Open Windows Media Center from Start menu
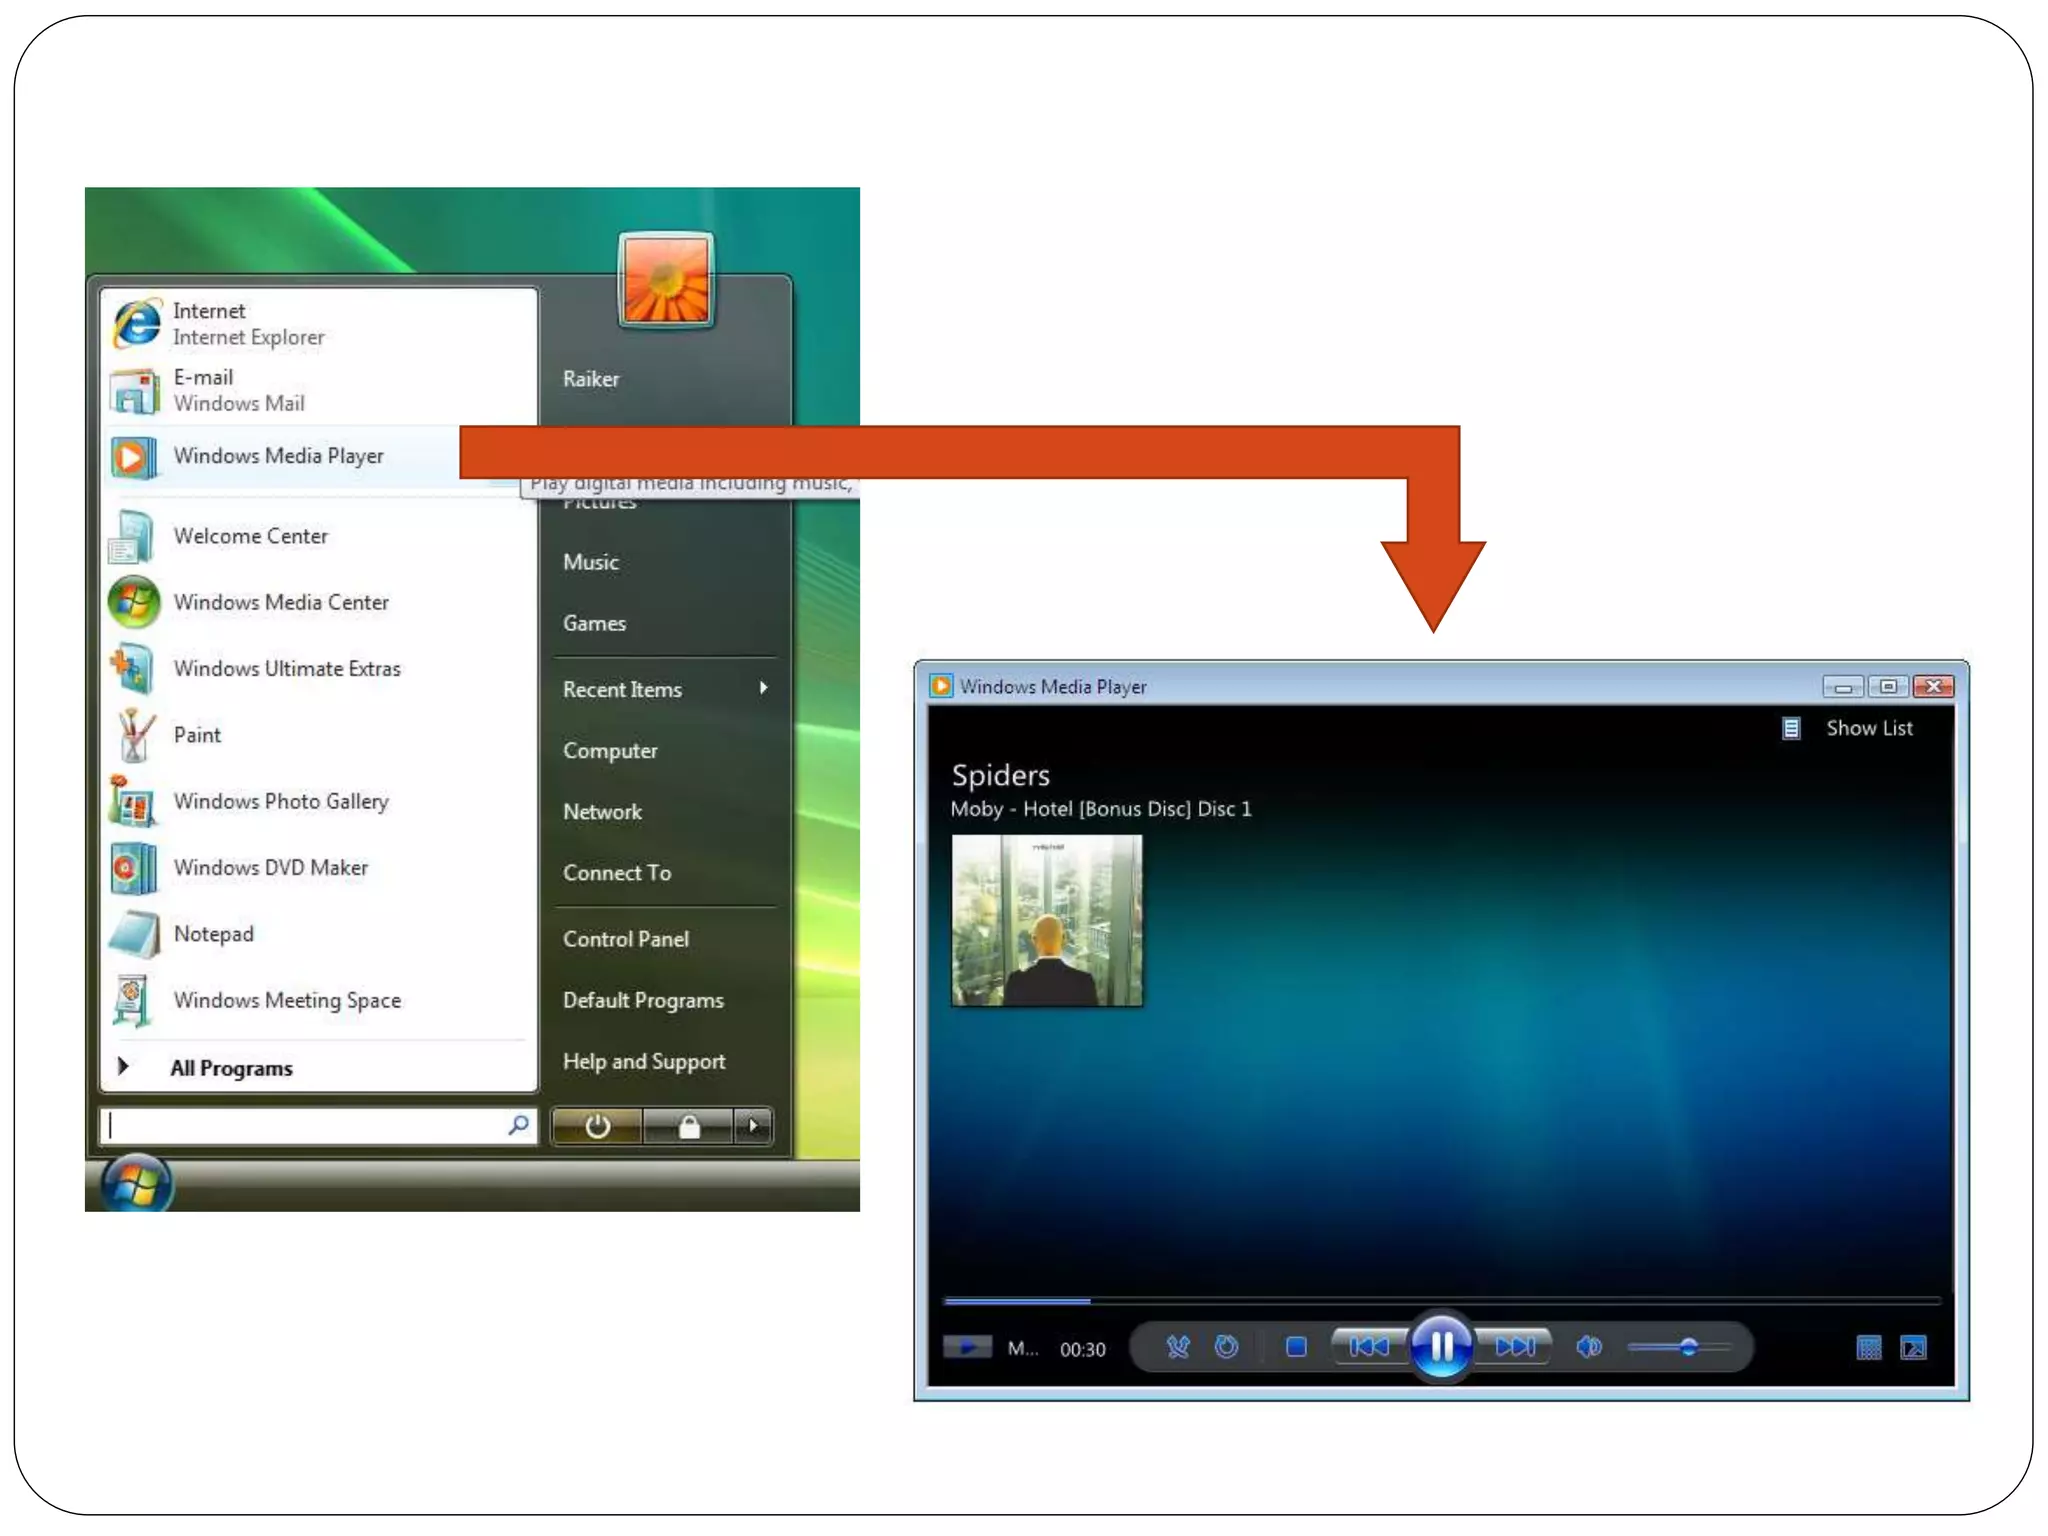Viewport: 2048px width, 1536px height. (x=280, y=602)
